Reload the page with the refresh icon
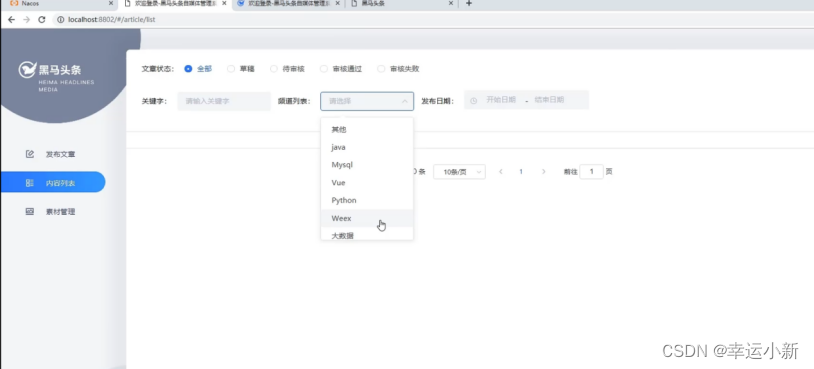 click(x=42, y=20)
